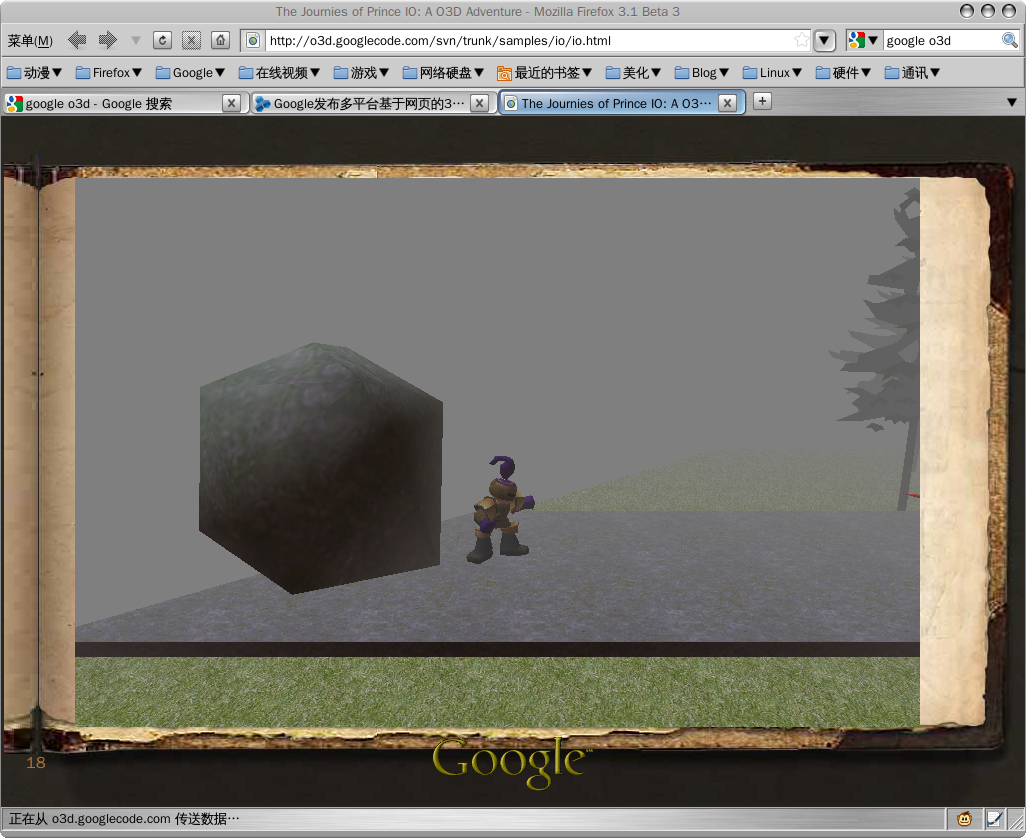This screenshot has width=1026, height=838.
Task: Close the Google发布多平台 tab
Action: point(480,103)
